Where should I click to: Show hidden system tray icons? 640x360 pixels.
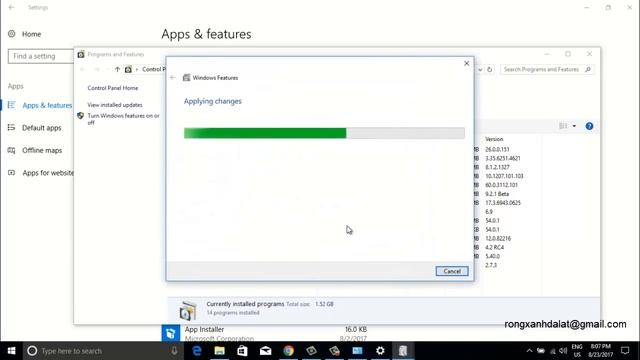[529, 351]
